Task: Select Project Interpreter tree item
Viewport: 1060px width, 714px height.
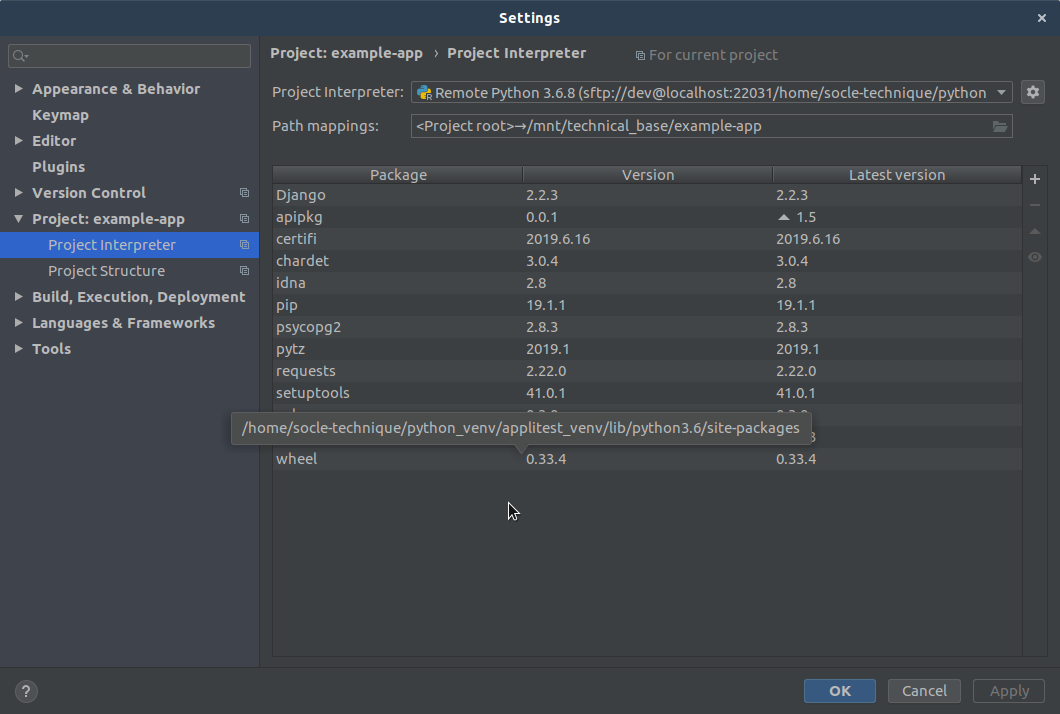Action: click(129, 245)
